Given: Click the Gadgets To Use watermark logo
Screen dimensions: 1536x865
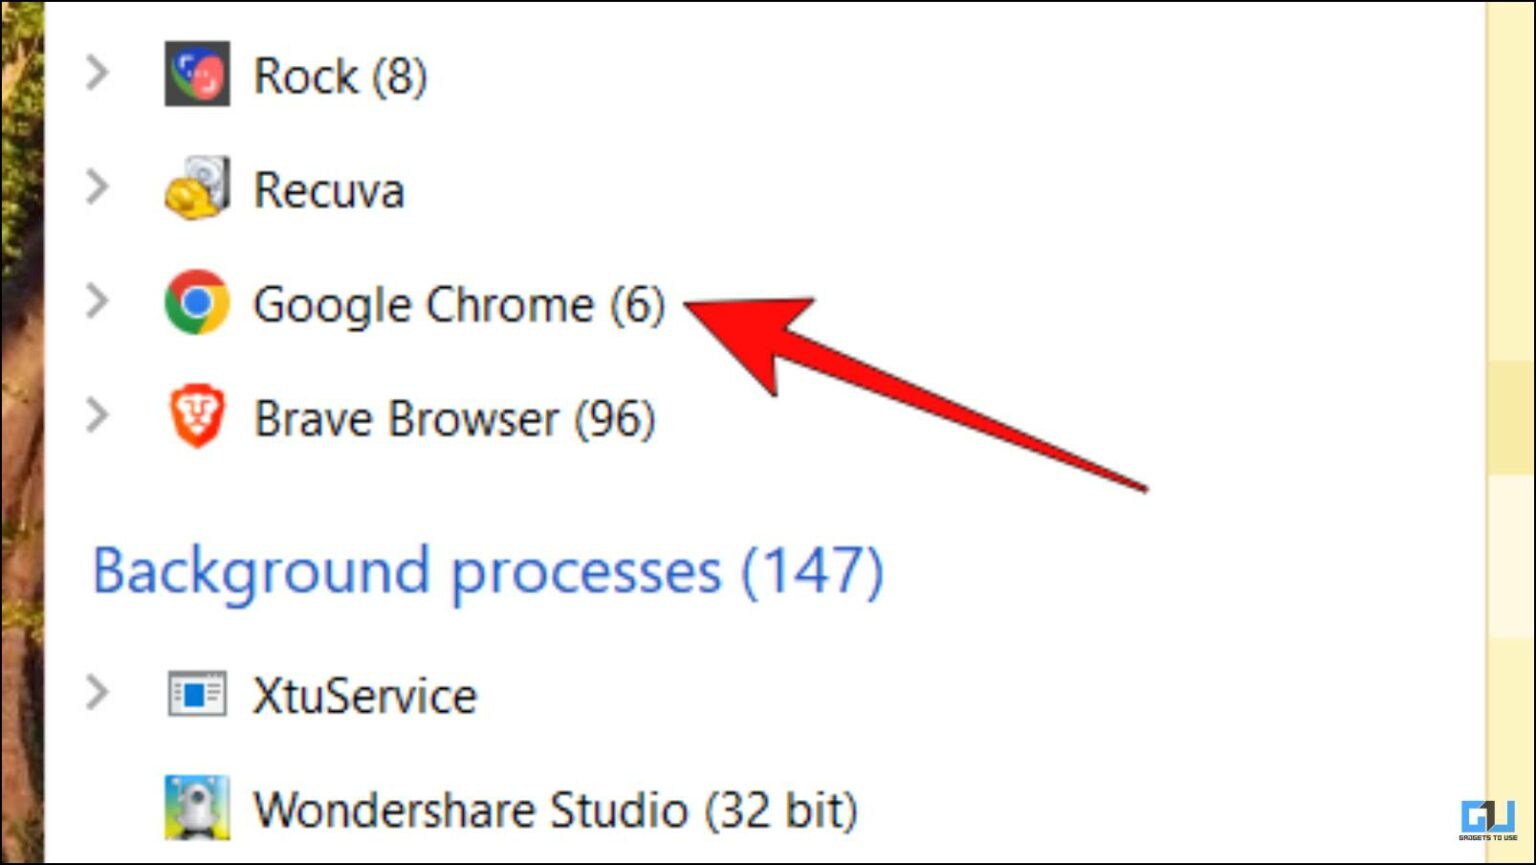Looking at the screenshot, I should click(x=1490, y=822).
